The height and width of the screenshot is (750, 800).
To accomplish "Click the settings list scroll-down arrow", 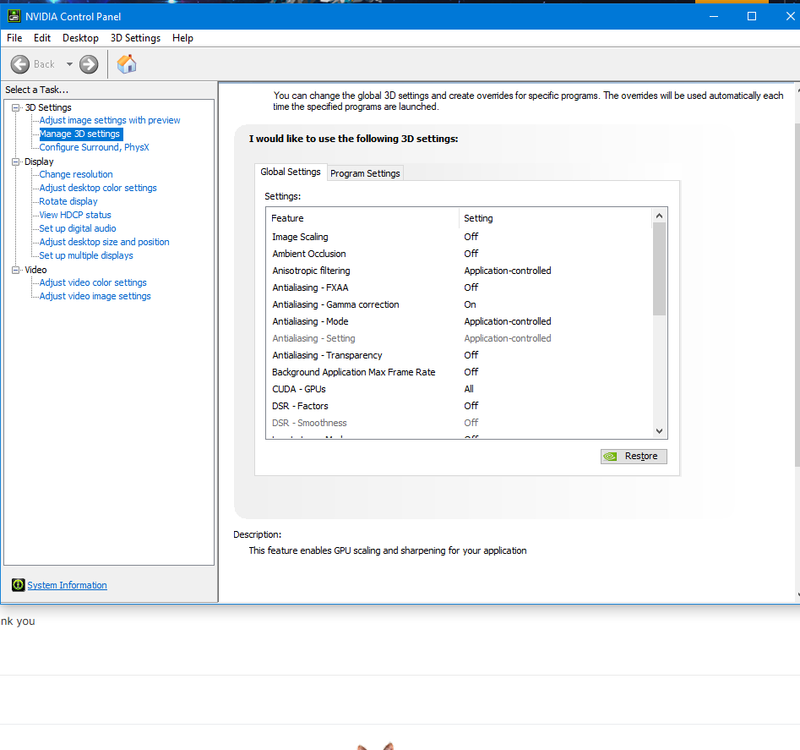I will [x=659, y=431].
